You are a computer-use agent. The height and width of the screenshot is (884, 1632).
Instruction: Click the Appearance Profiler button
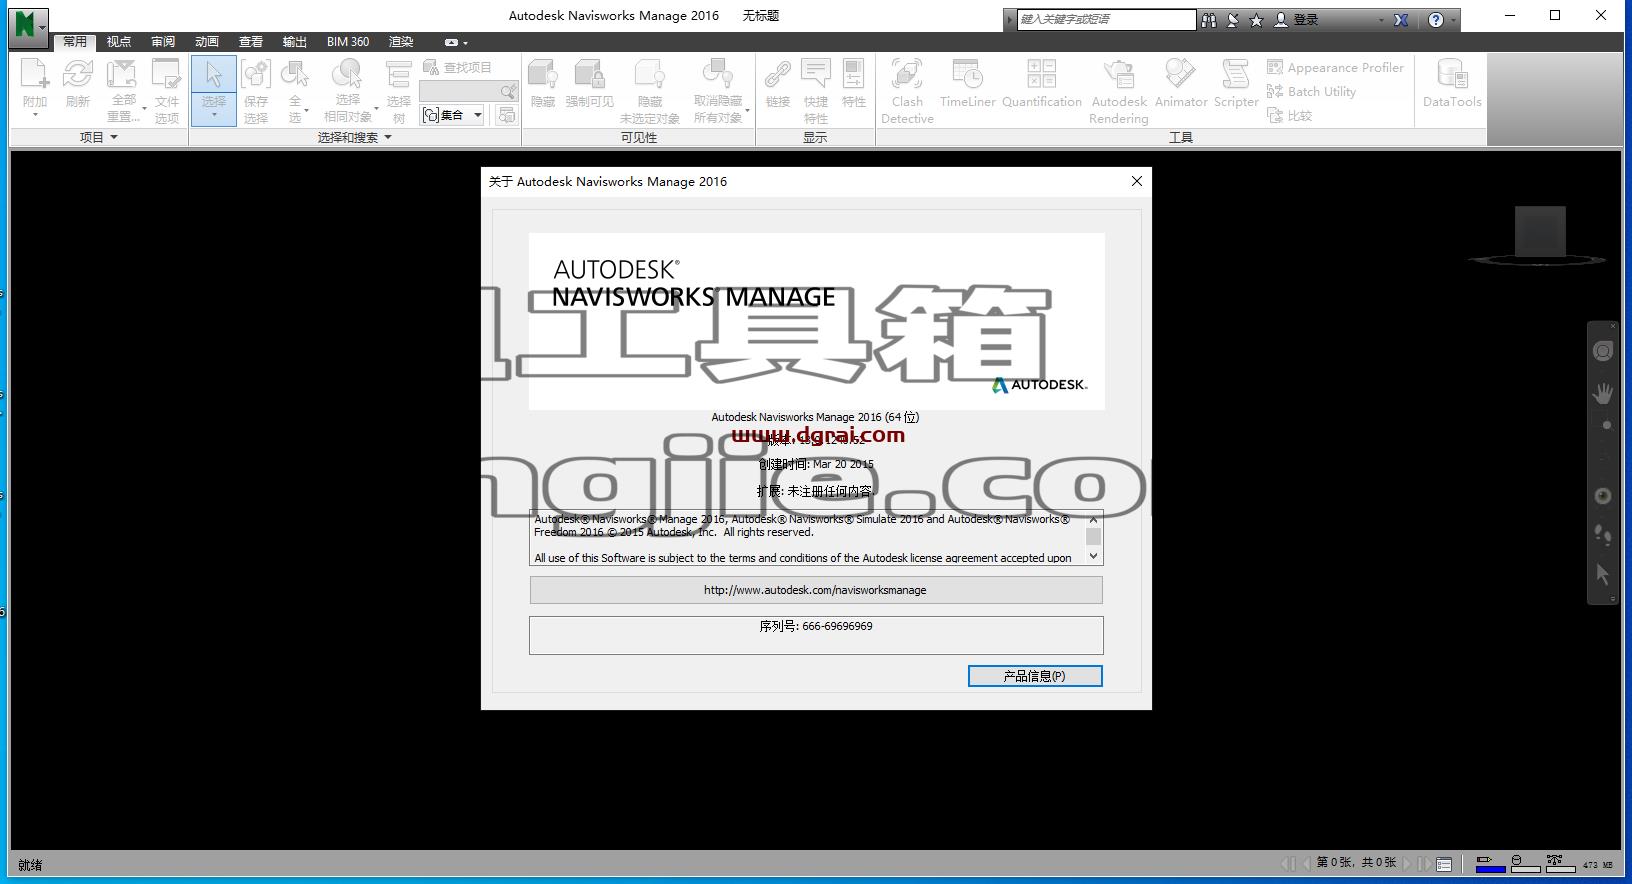1335,68
